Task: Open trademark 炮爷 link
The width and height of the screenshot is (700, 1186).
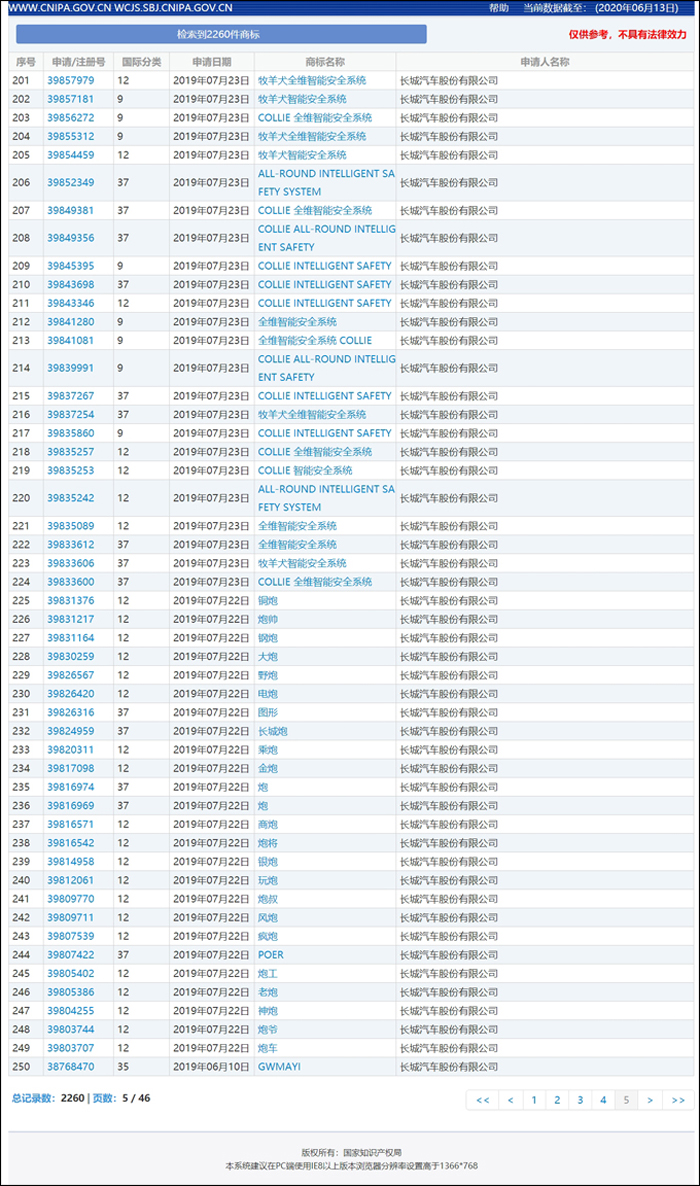Action: click(x=268, y=1029)
